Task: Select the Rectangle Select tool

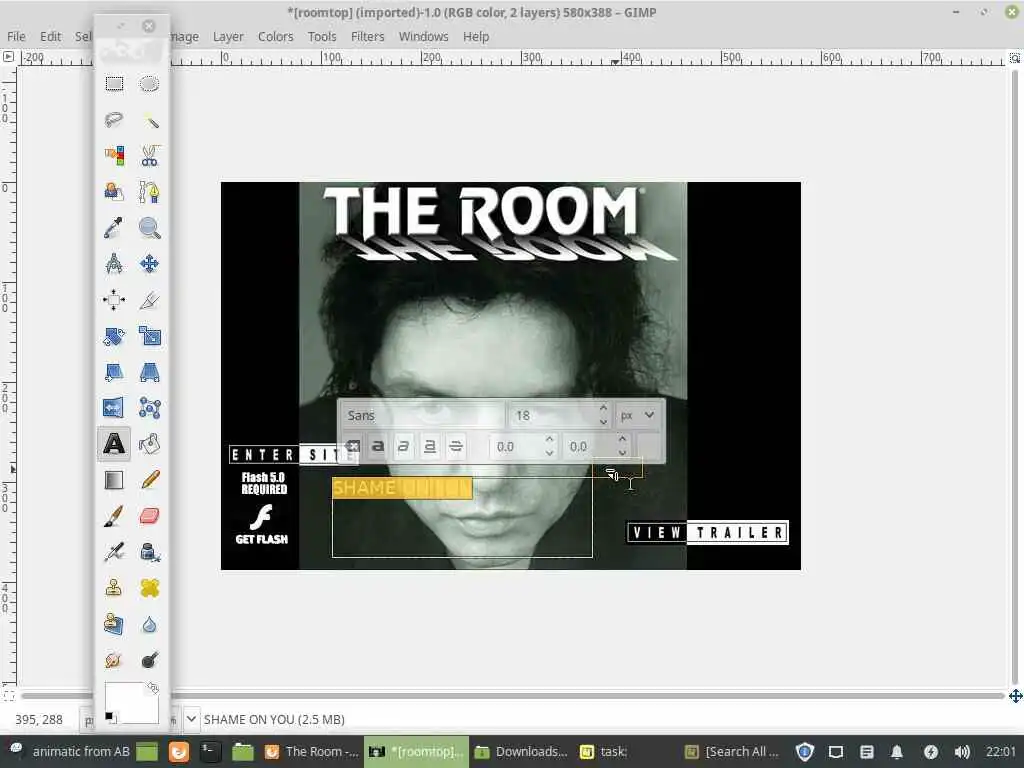Action: coord(114,84)
